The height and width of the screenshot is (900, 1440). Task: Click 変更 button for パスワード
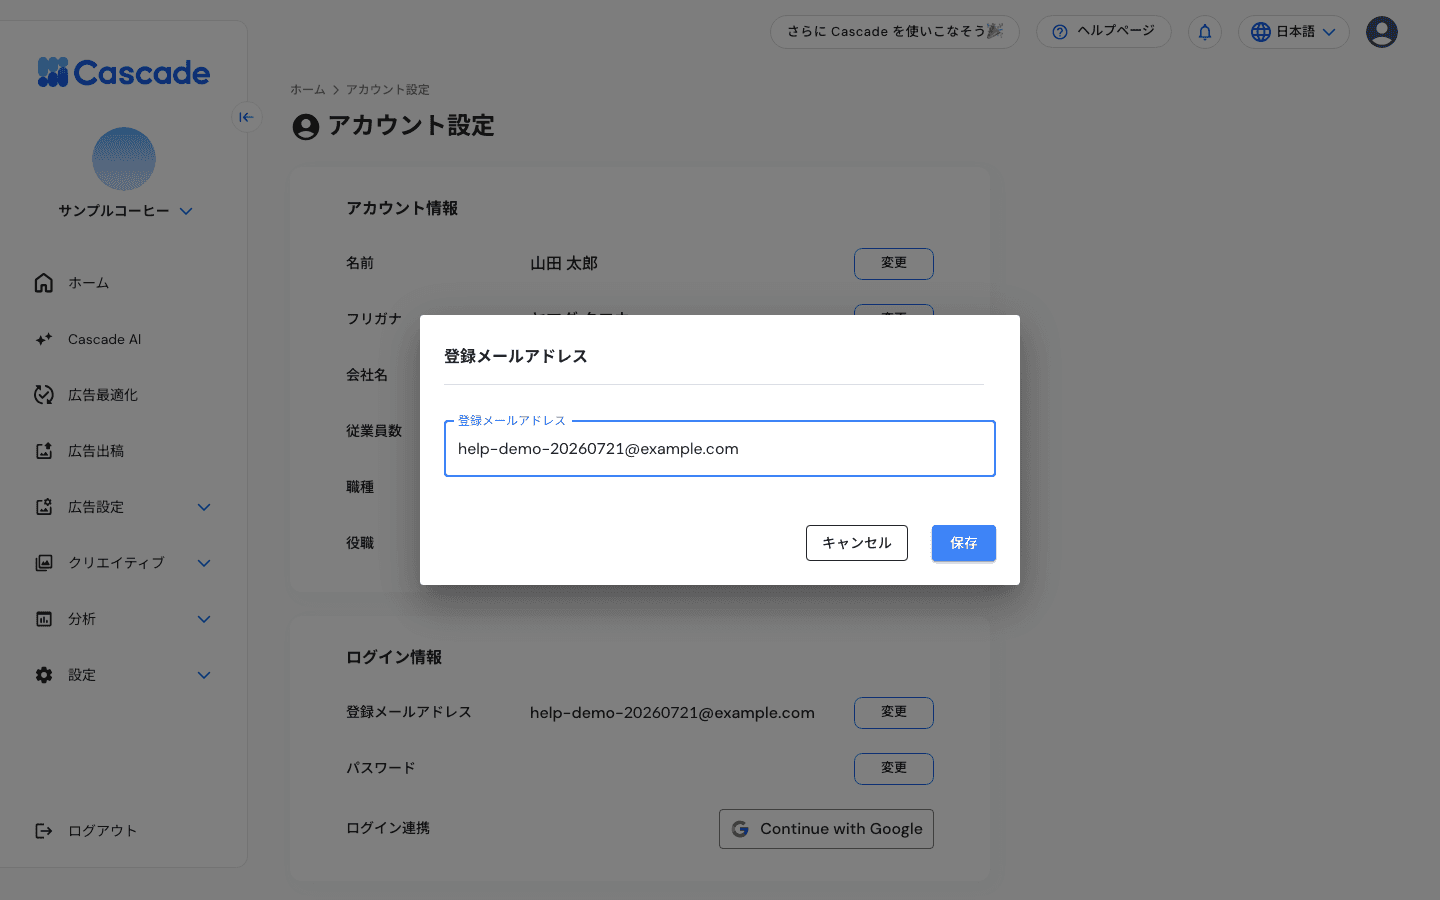[894, 769]
